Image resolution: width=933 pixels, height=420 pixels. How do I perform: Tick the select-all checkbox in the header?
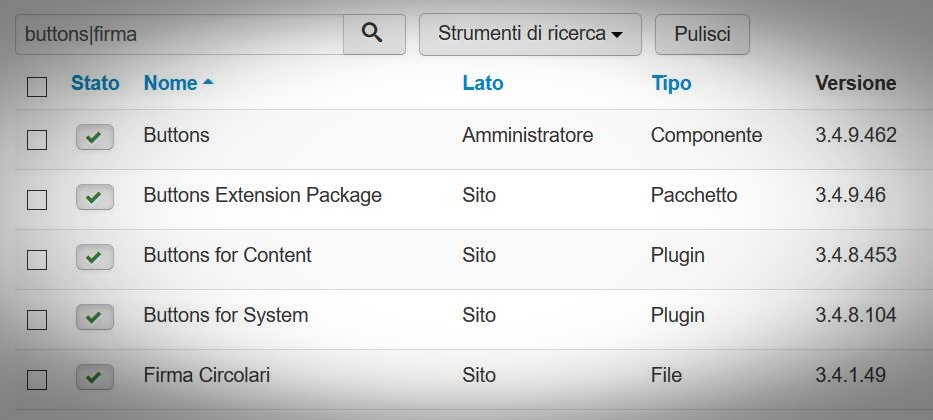[37, 87]
